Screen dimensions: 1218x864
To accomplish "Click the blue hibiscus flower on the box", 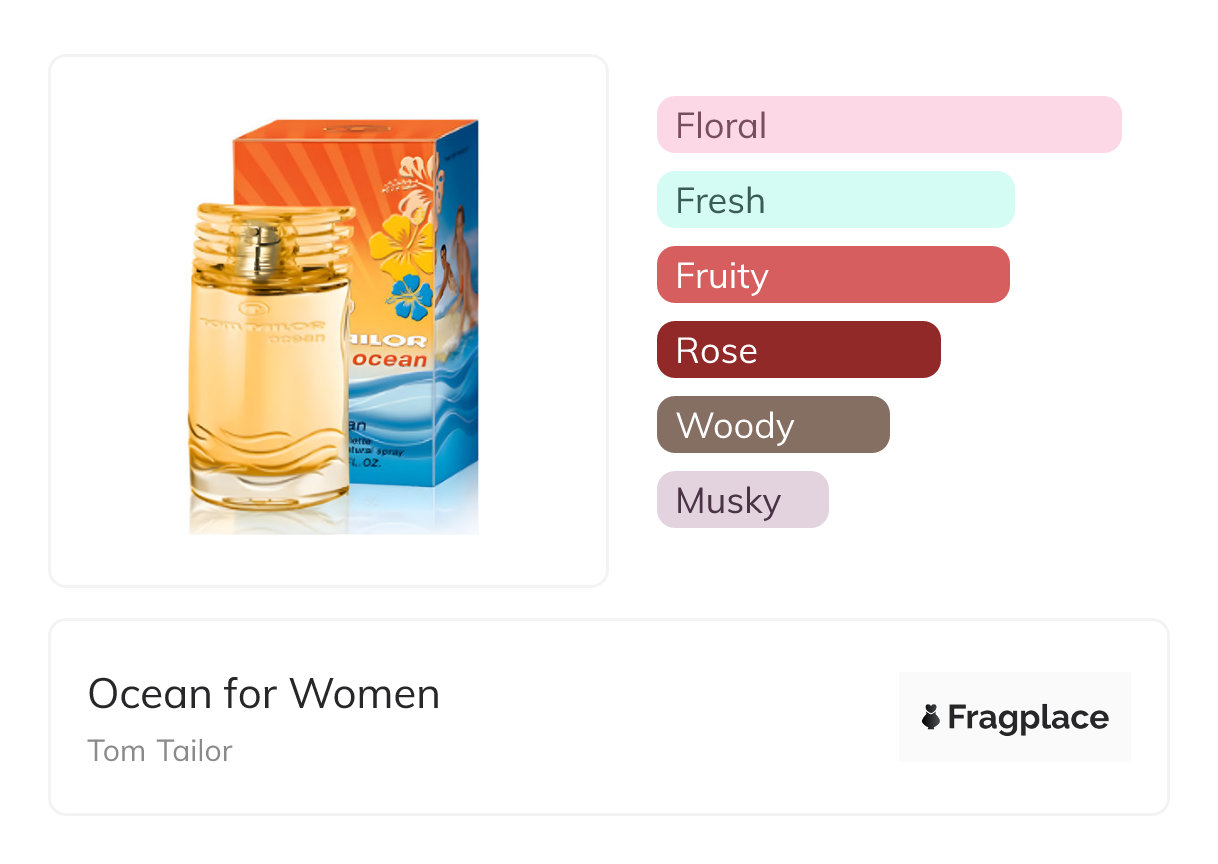I will click(x=410, y=296).
